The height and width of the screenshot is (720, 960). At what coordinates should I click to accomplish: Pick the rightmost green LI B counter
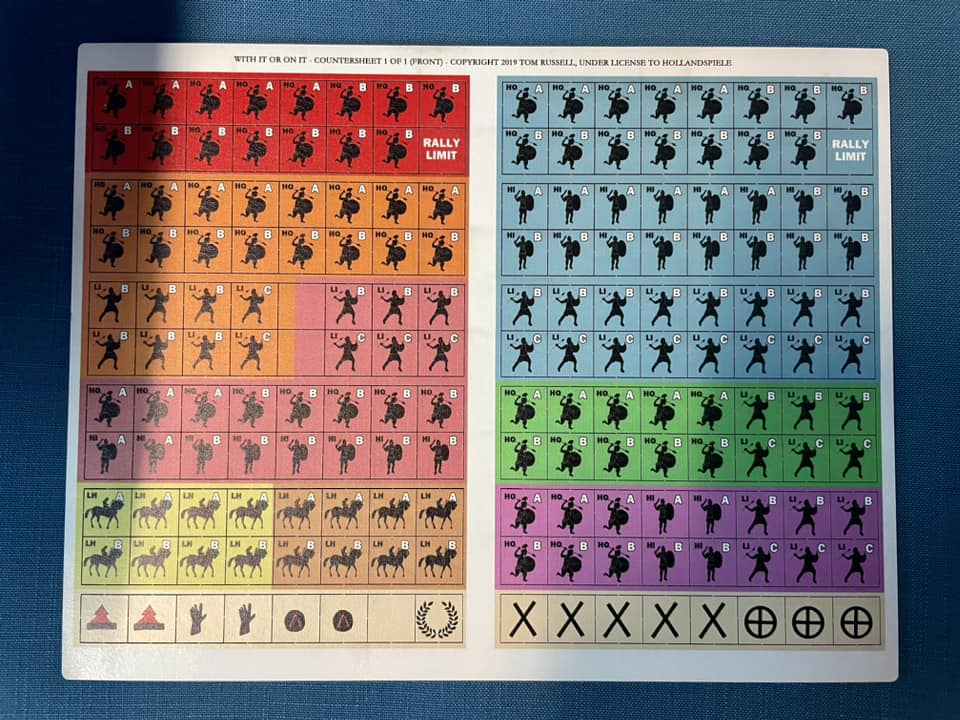[852, 411]
